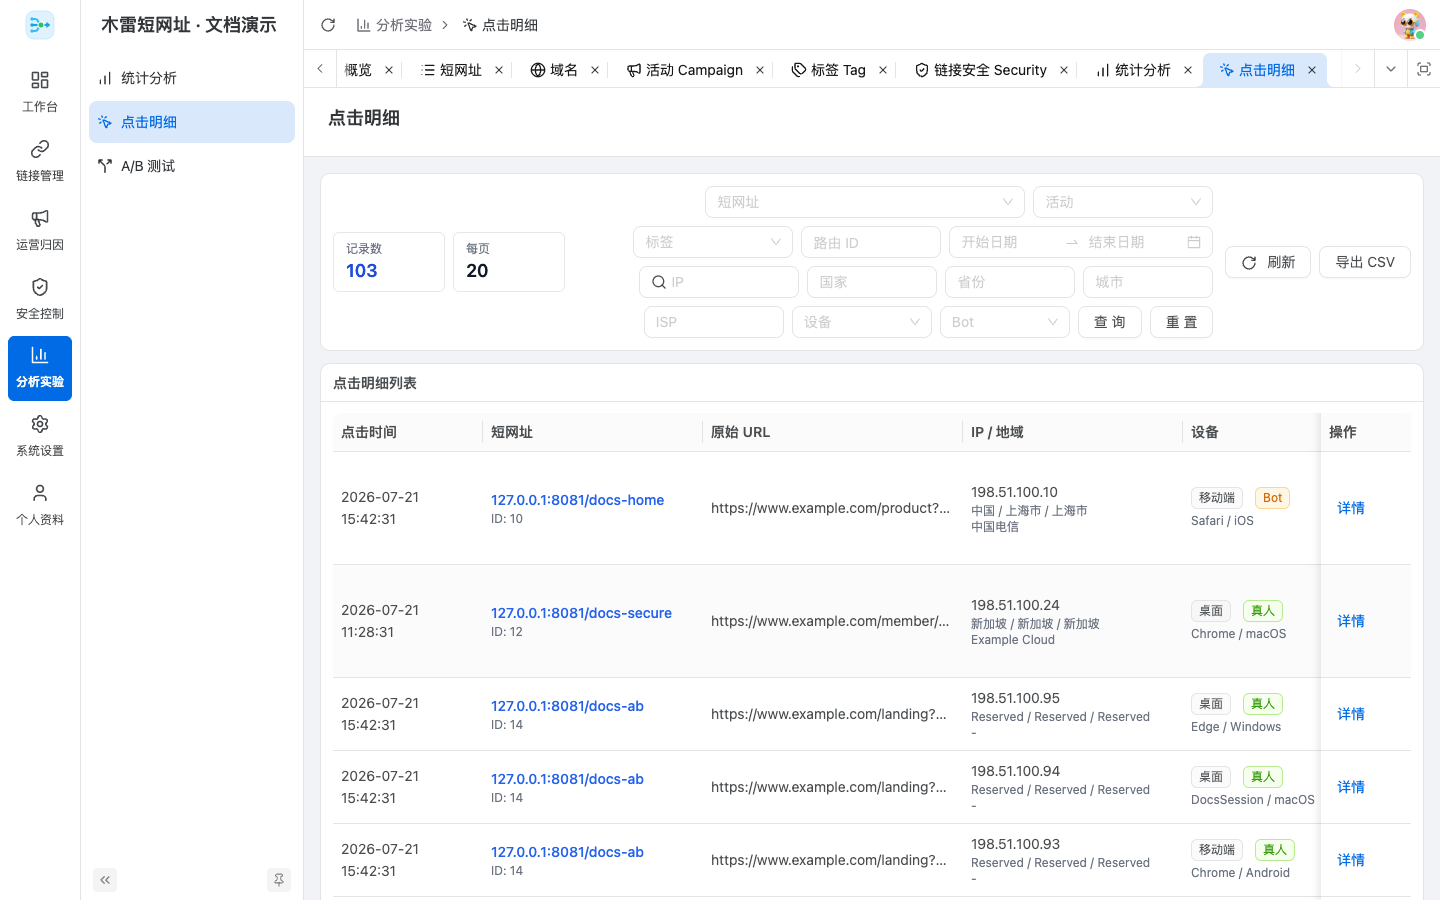
Task: Open 详情 for the 198.51.100.95 row
Action: pos(1351,714)
